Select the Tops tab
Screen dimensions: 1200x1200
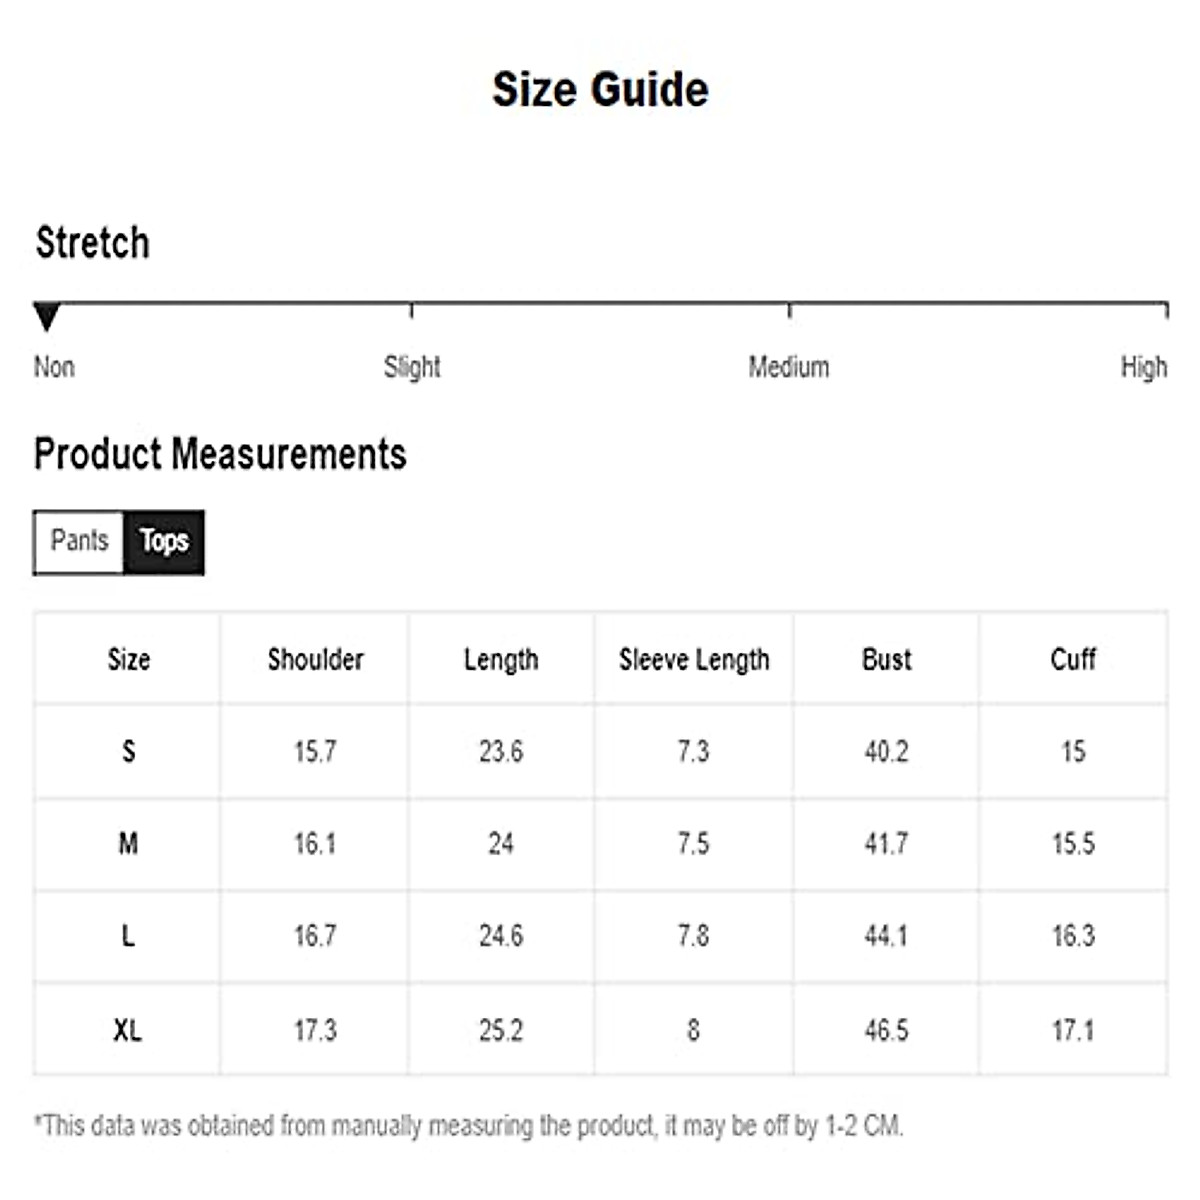pyautogui.click(x=164, y=541)
